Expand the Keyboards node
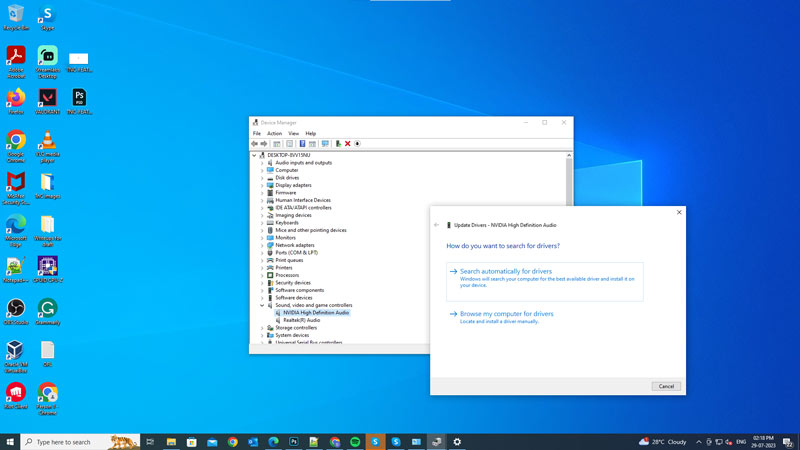This screenshot has height=450, width=800. coord(262,223)
